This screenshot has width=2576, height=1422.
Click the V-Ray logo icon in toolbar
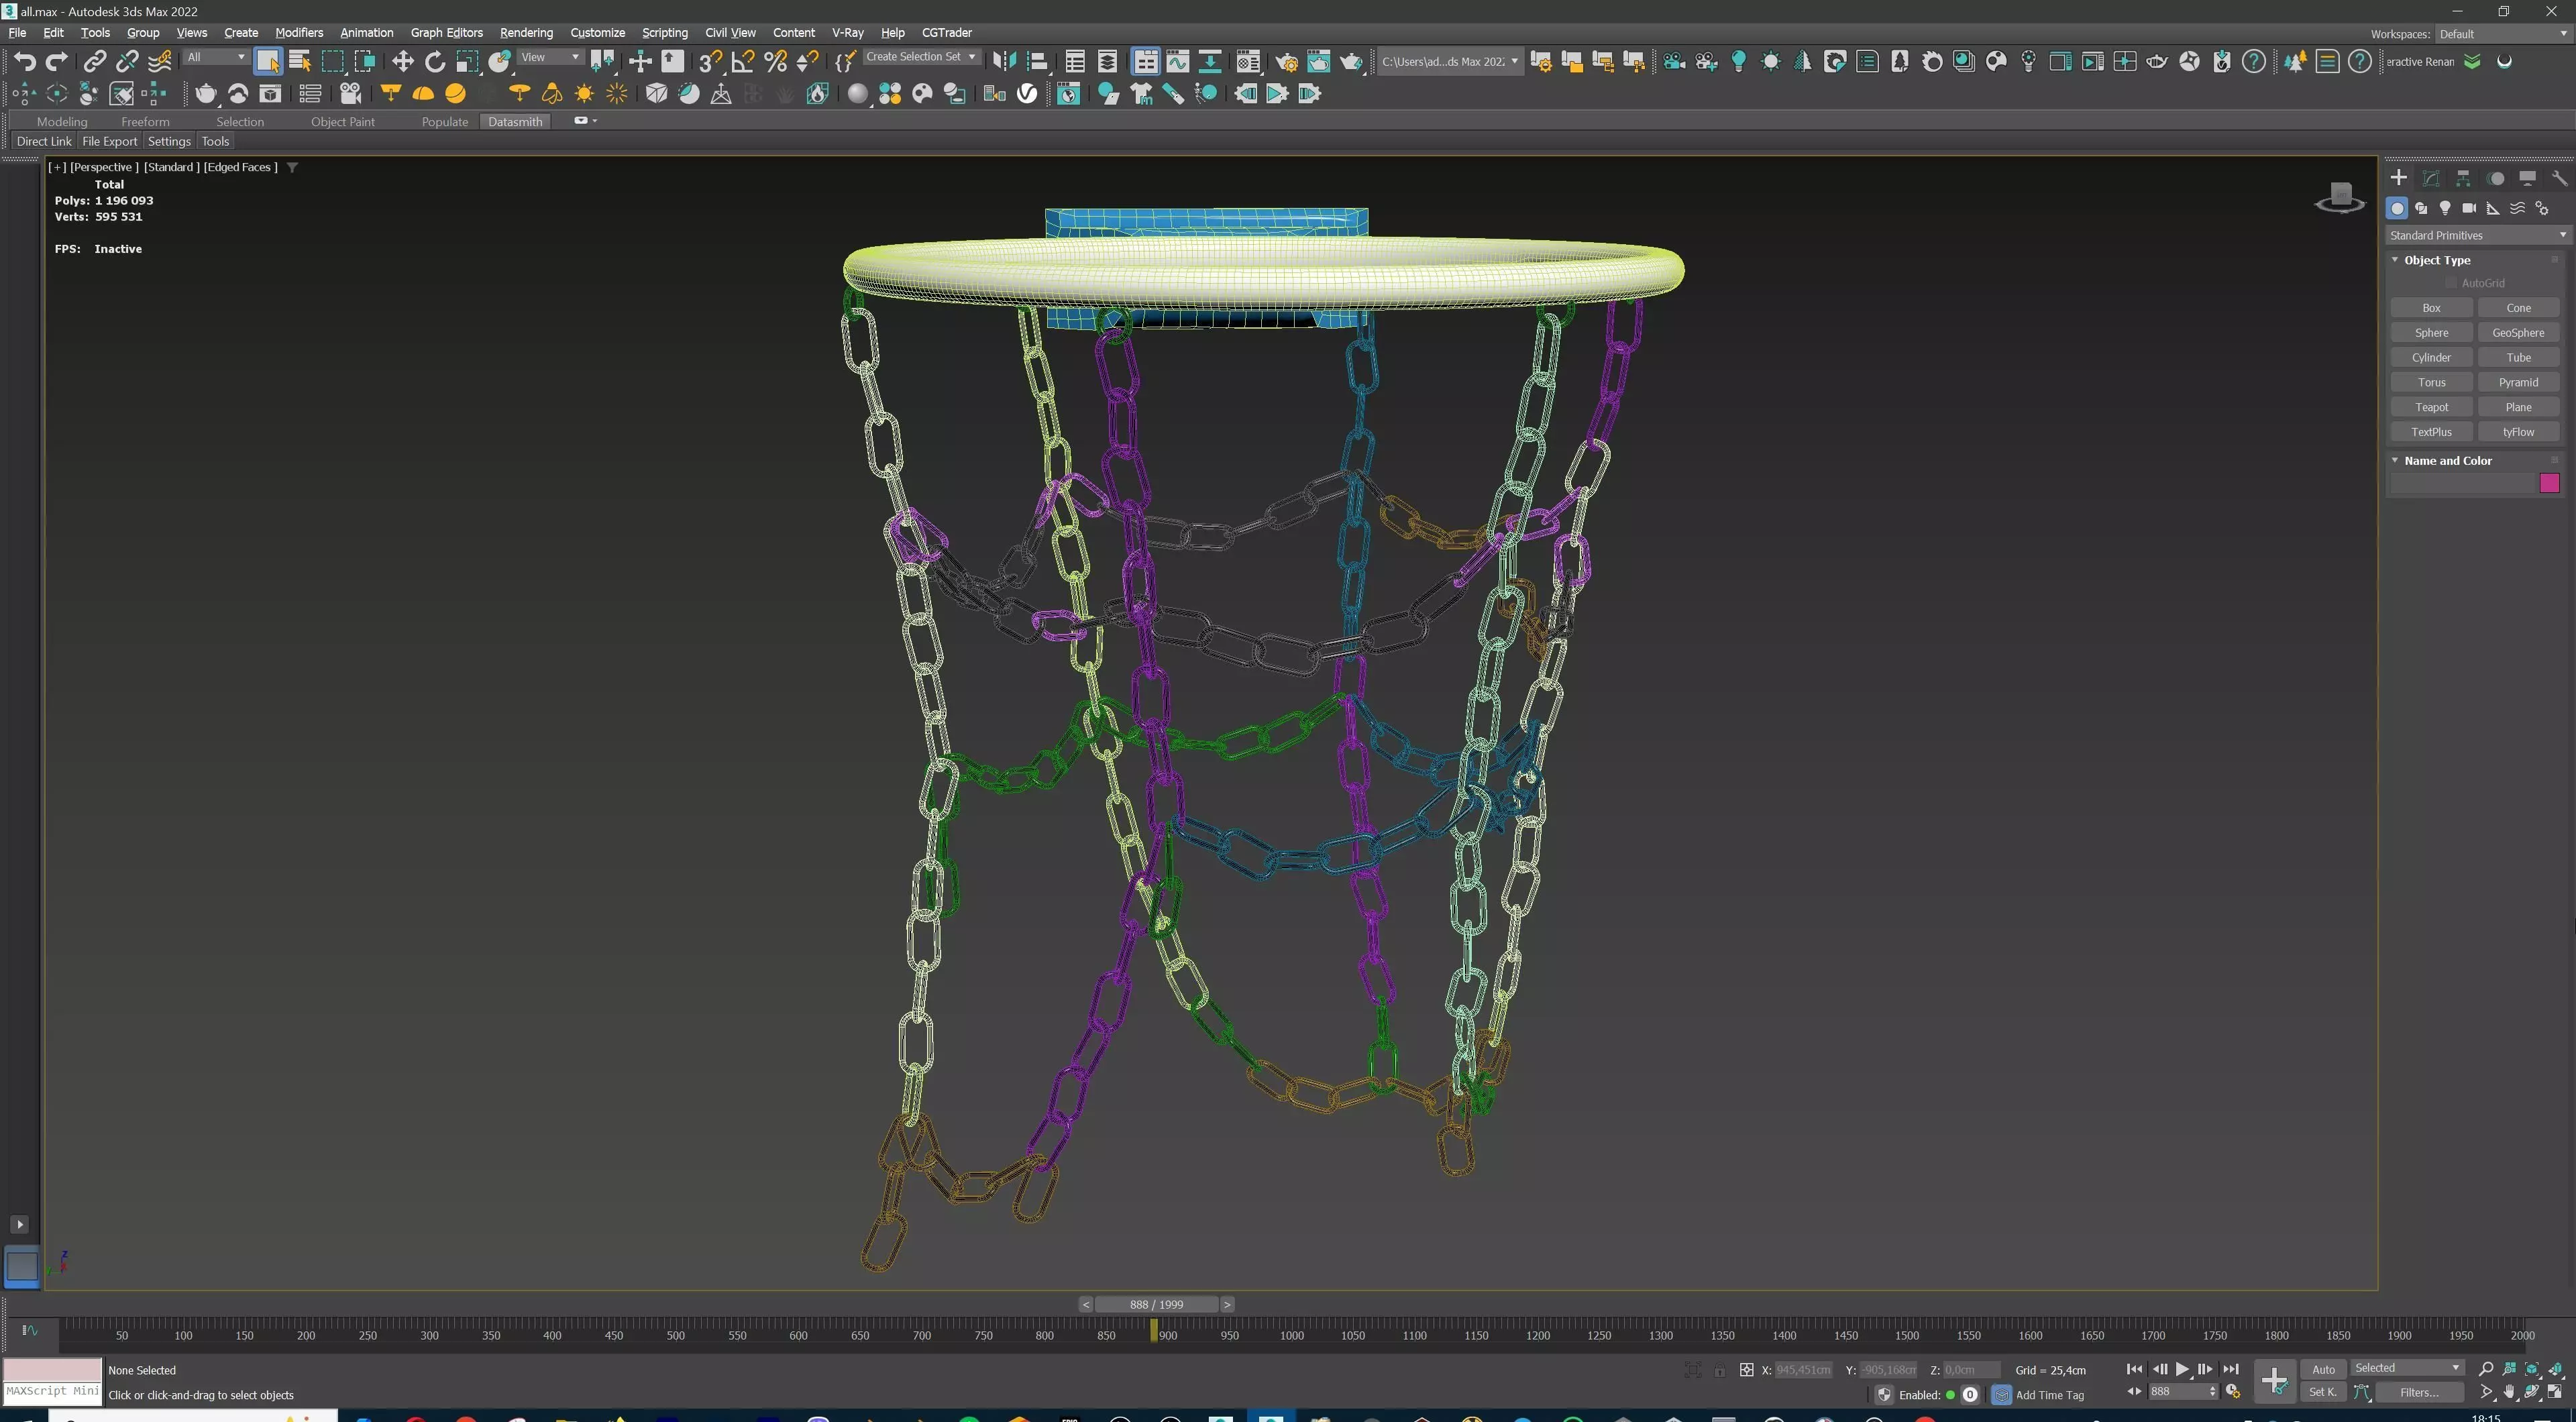click(1027, 94)
